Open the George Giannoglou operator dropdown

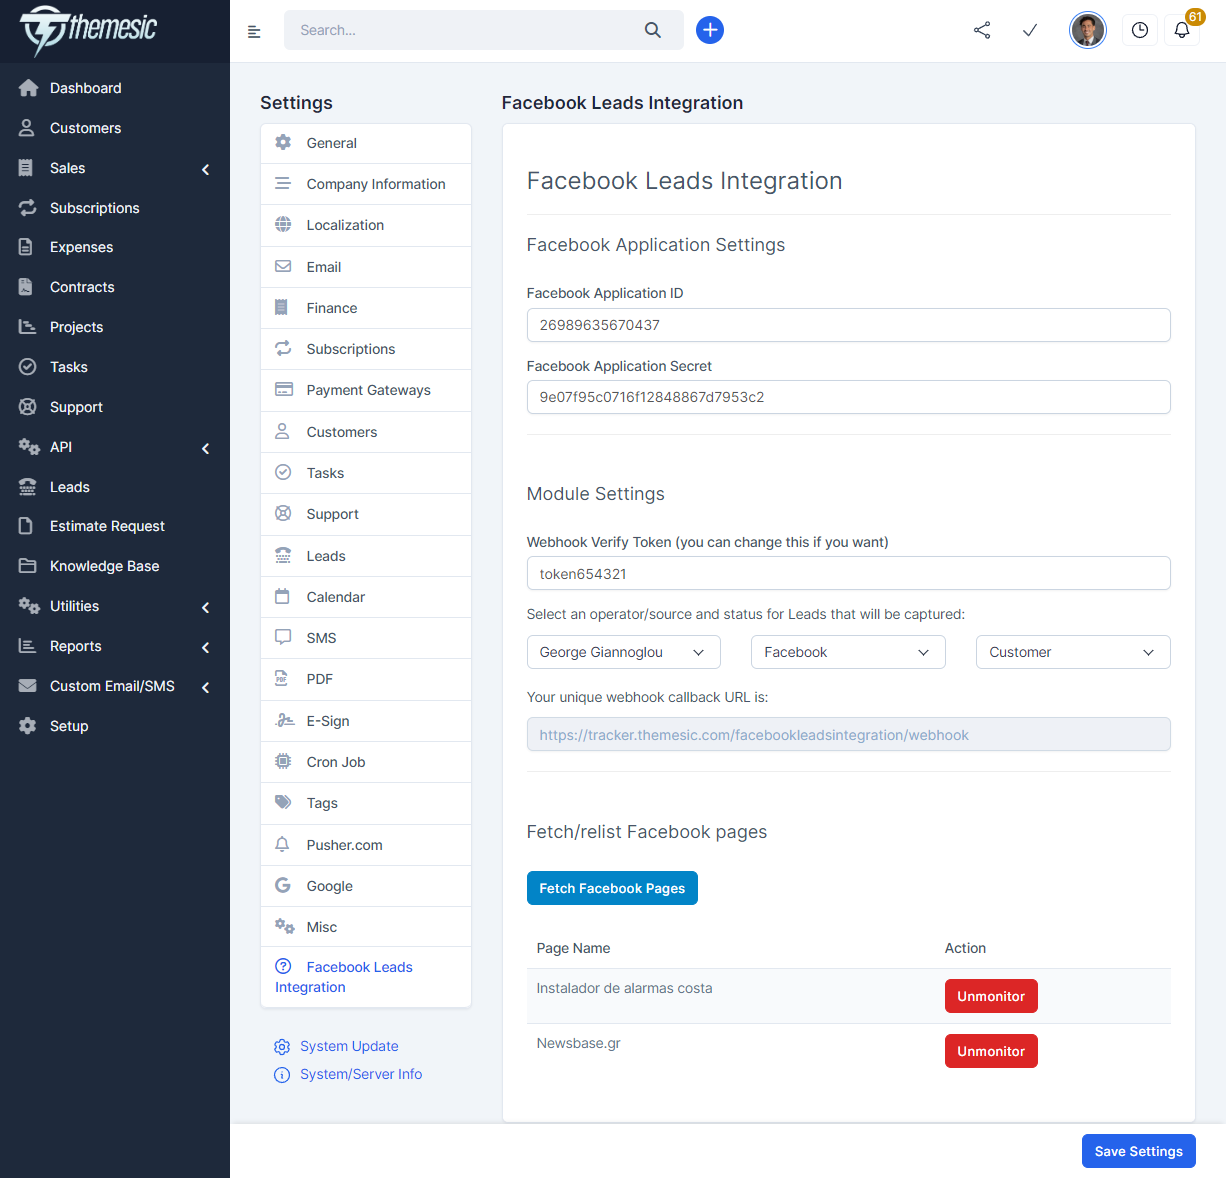pos(623,652)
